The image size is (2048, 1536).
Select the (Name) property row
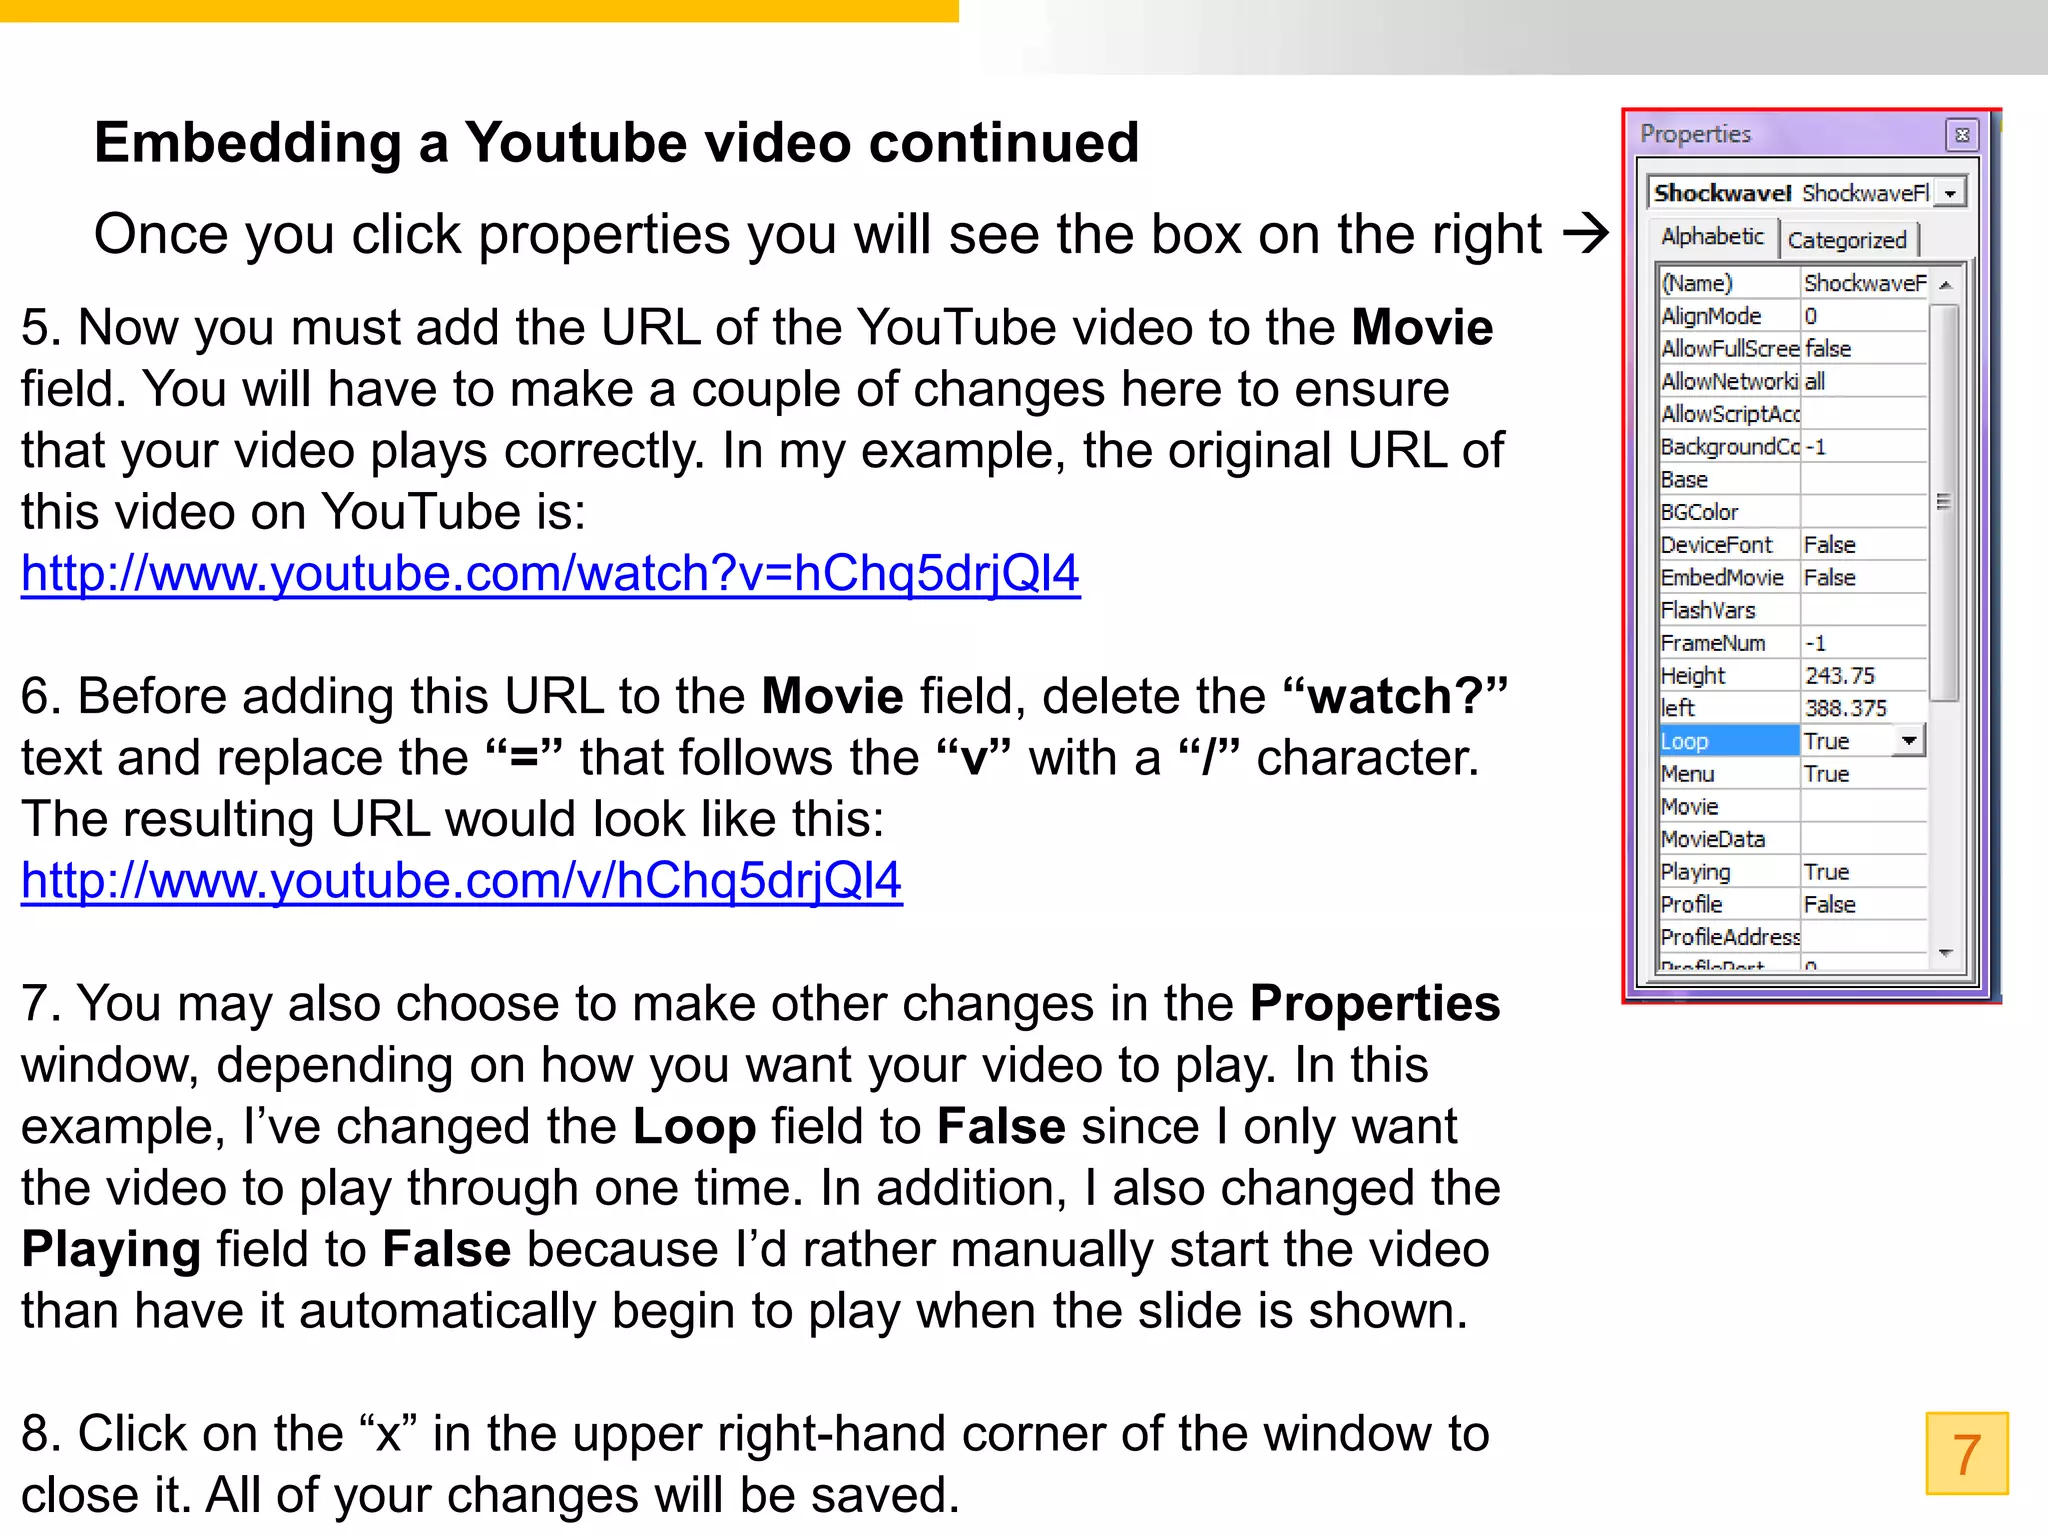pos(1793,283)
